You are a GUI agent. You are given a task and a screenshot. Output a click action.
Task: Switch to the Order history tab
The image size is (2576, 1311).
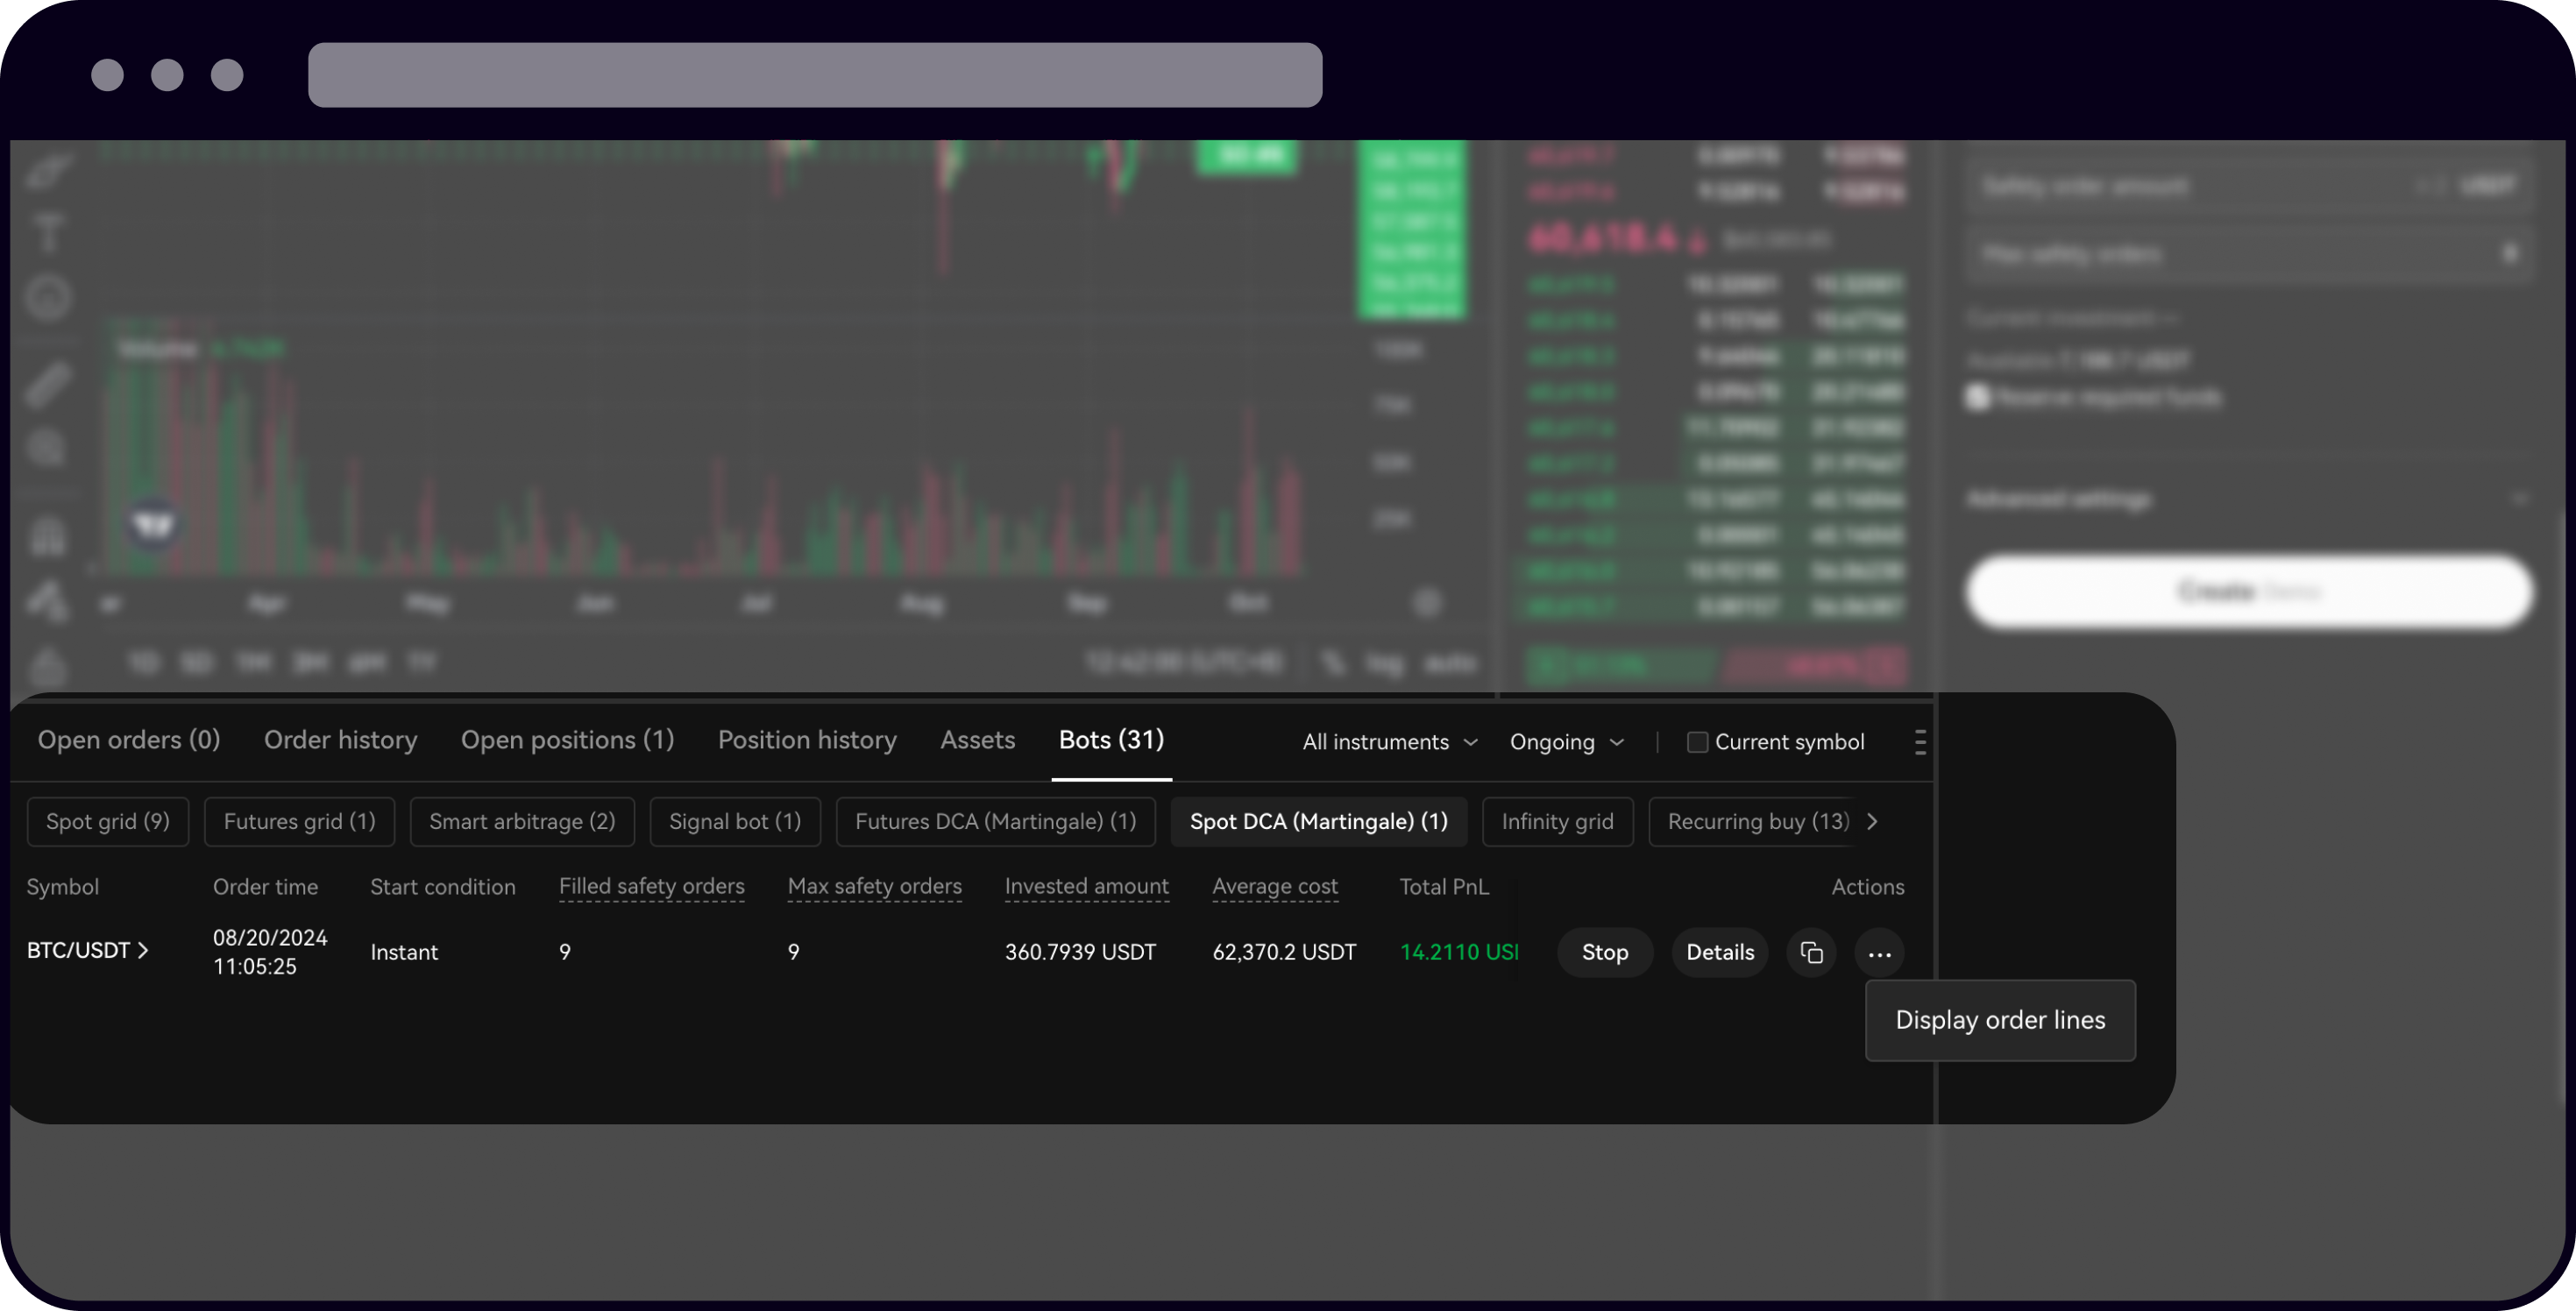pyautogui.click(x=340, y=740)
